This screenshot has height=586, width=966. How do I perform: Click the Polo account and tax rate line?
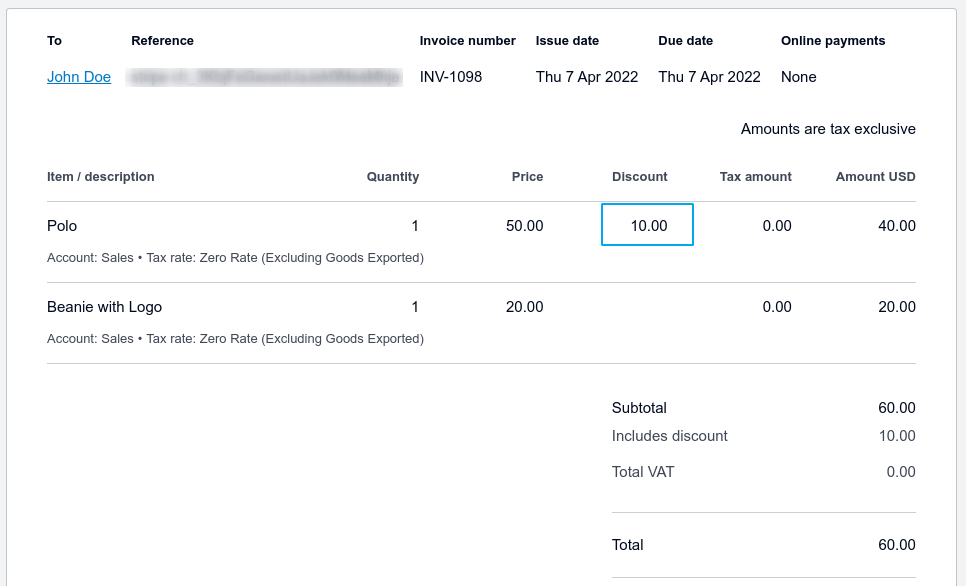point(235,258)
